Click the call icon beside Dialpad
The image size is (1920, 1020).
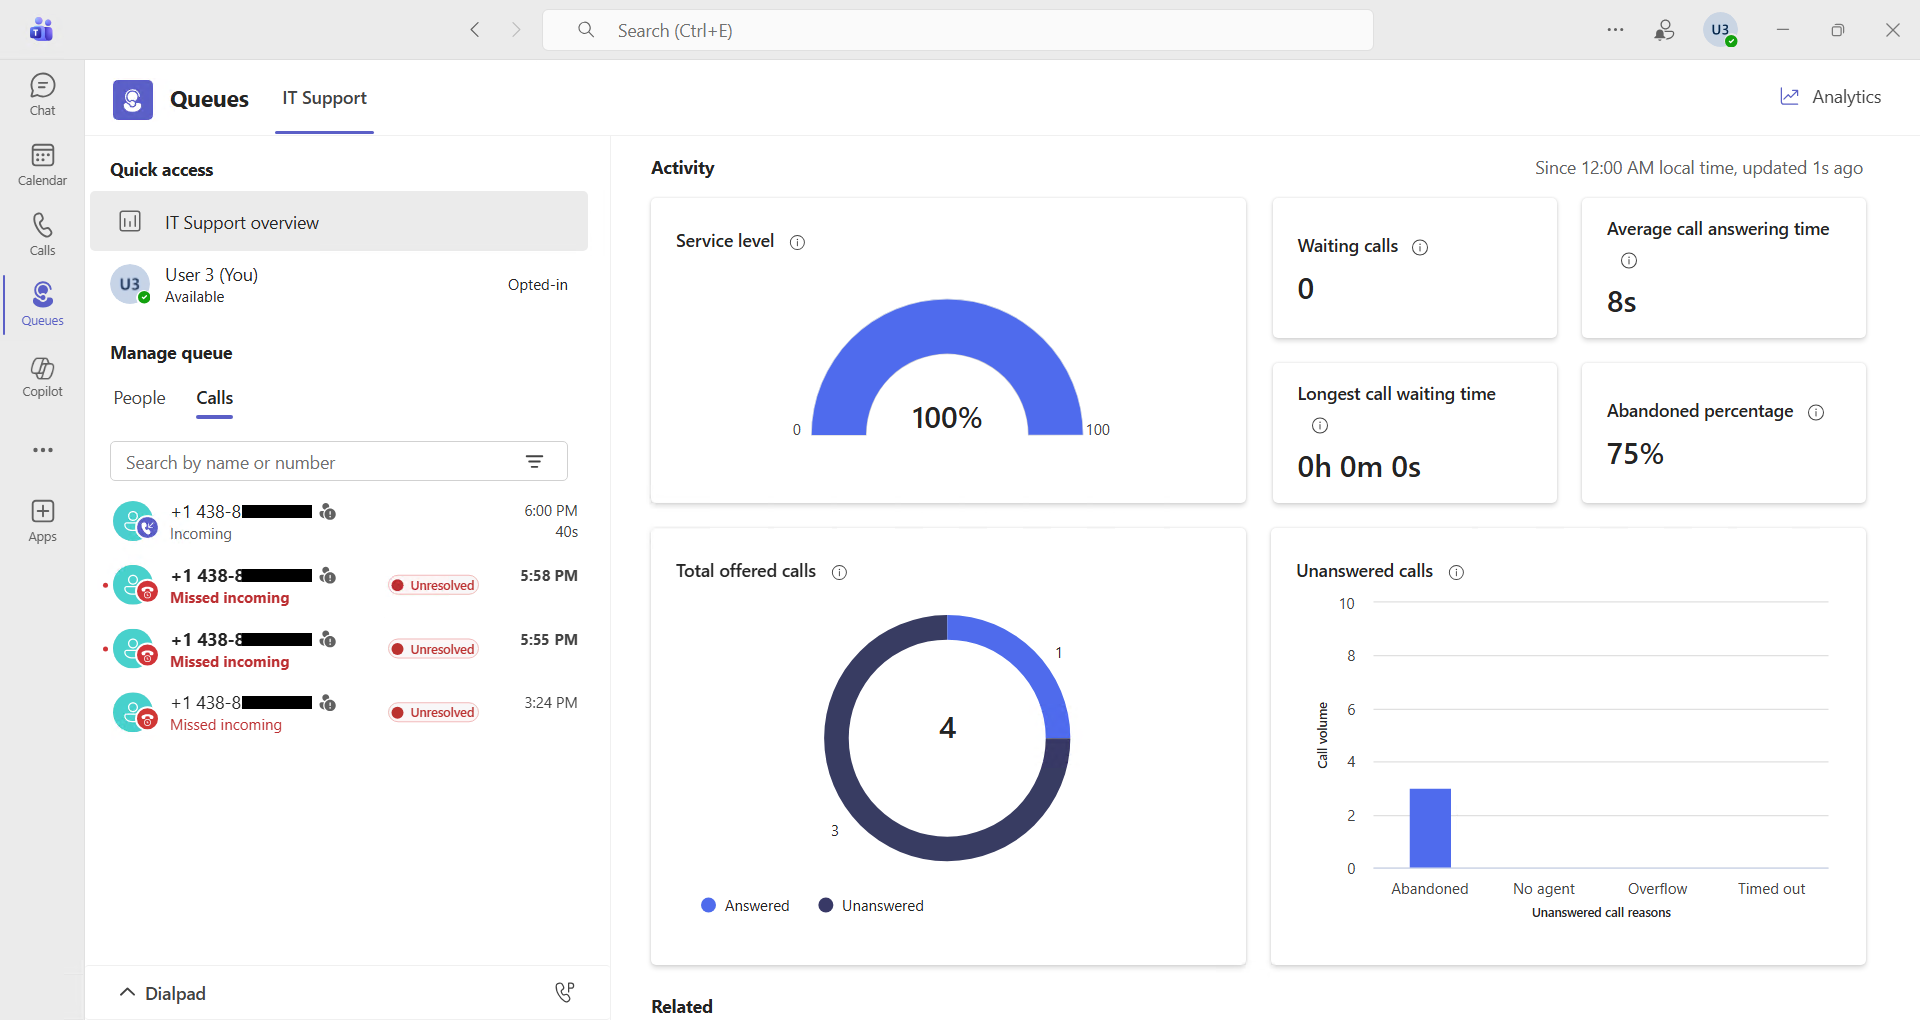click(564, 992)
